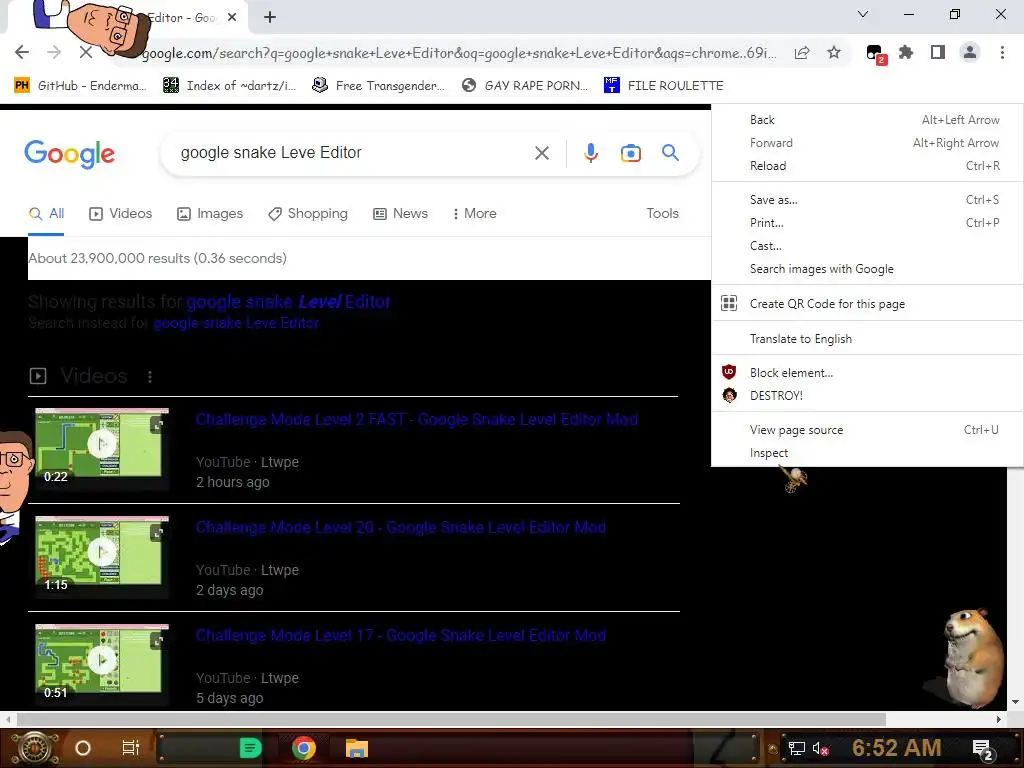Click the browser address bar URL
This screenshot has width=1024, height=768.
coord(457,53)
